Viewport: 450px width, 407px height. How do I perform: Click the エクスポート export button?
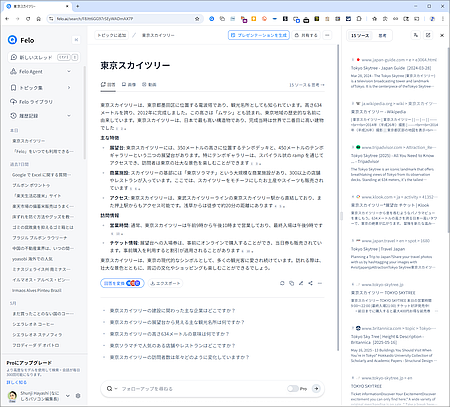[165, 283]
